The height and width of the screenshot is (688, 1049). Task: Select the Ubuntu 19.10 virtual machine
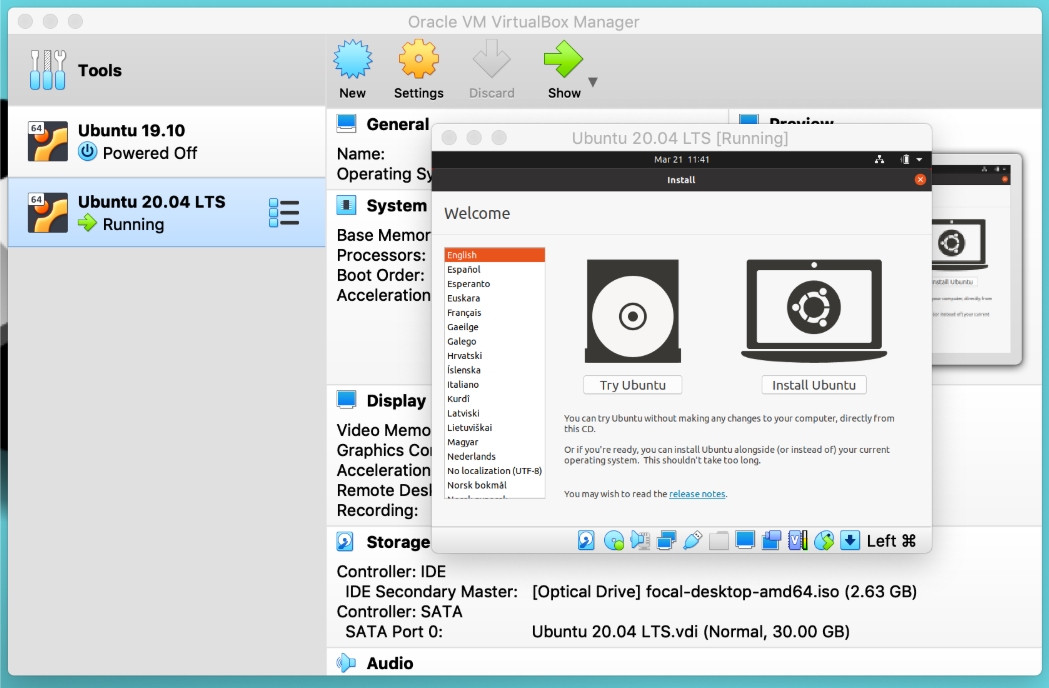coord(167,141)
